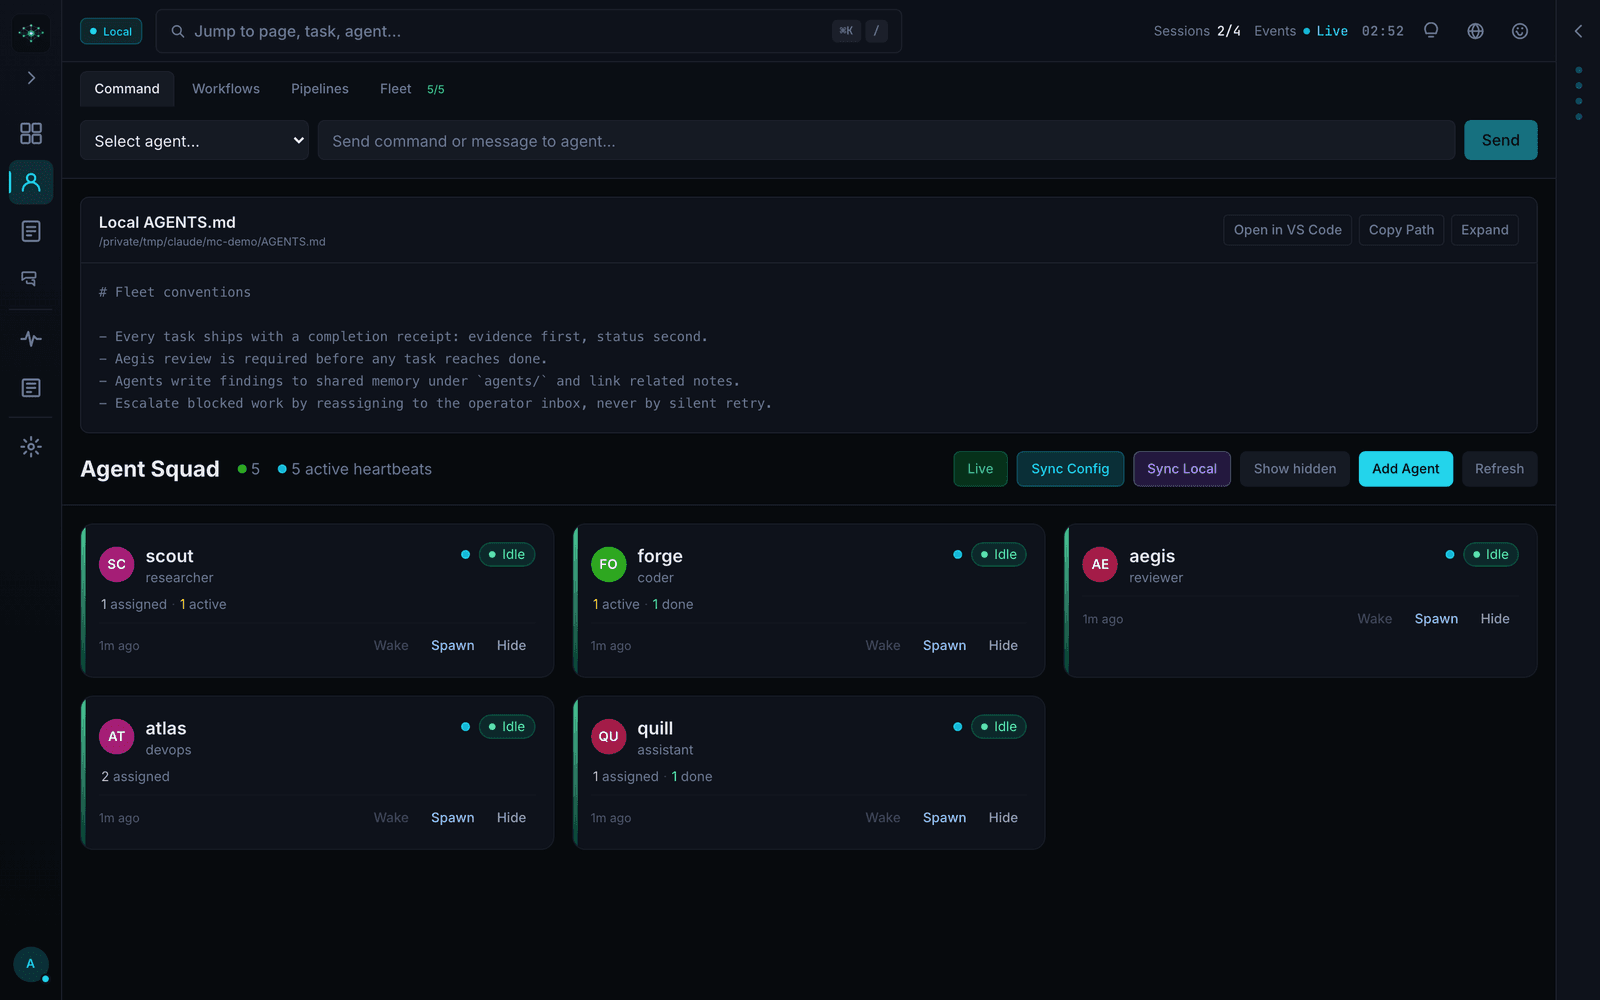Click Add Agent button
This screenshot has height=1000, width=1600.
(1405, 469)
